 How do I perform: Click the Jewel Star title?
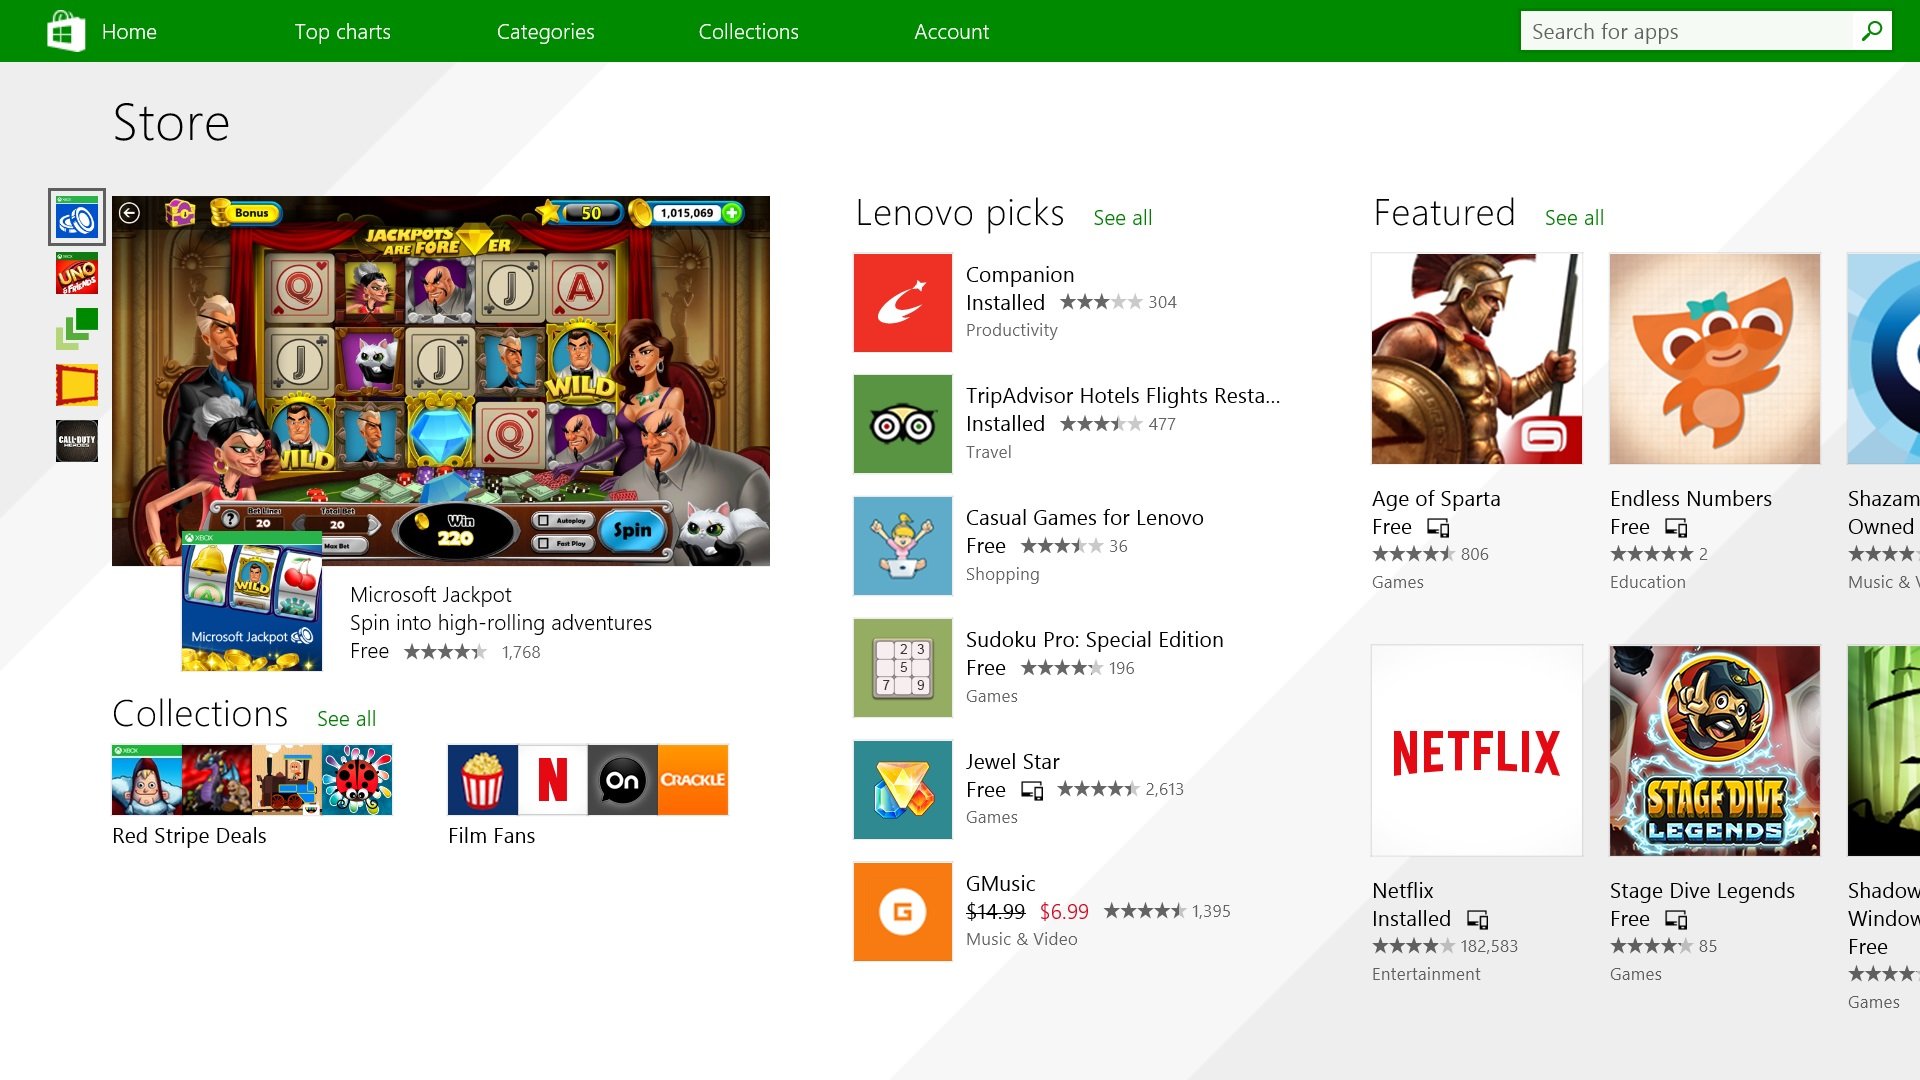click(1012, 762)
